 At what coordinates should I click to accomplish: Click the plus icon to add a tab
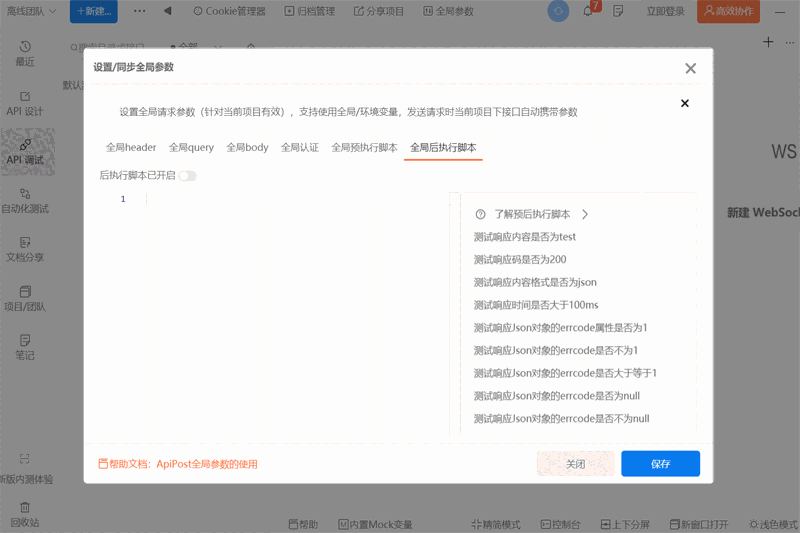tap(768, 42)
